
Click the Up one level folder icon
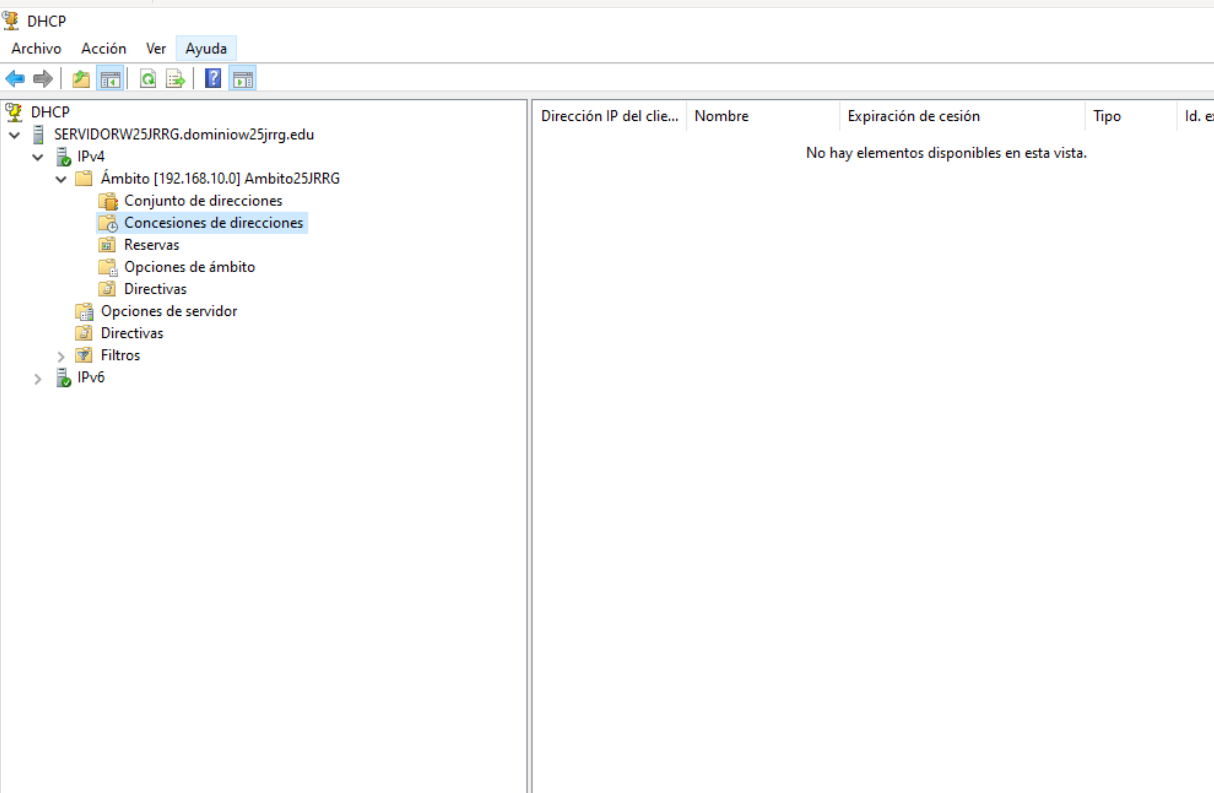tap(81, 79)
